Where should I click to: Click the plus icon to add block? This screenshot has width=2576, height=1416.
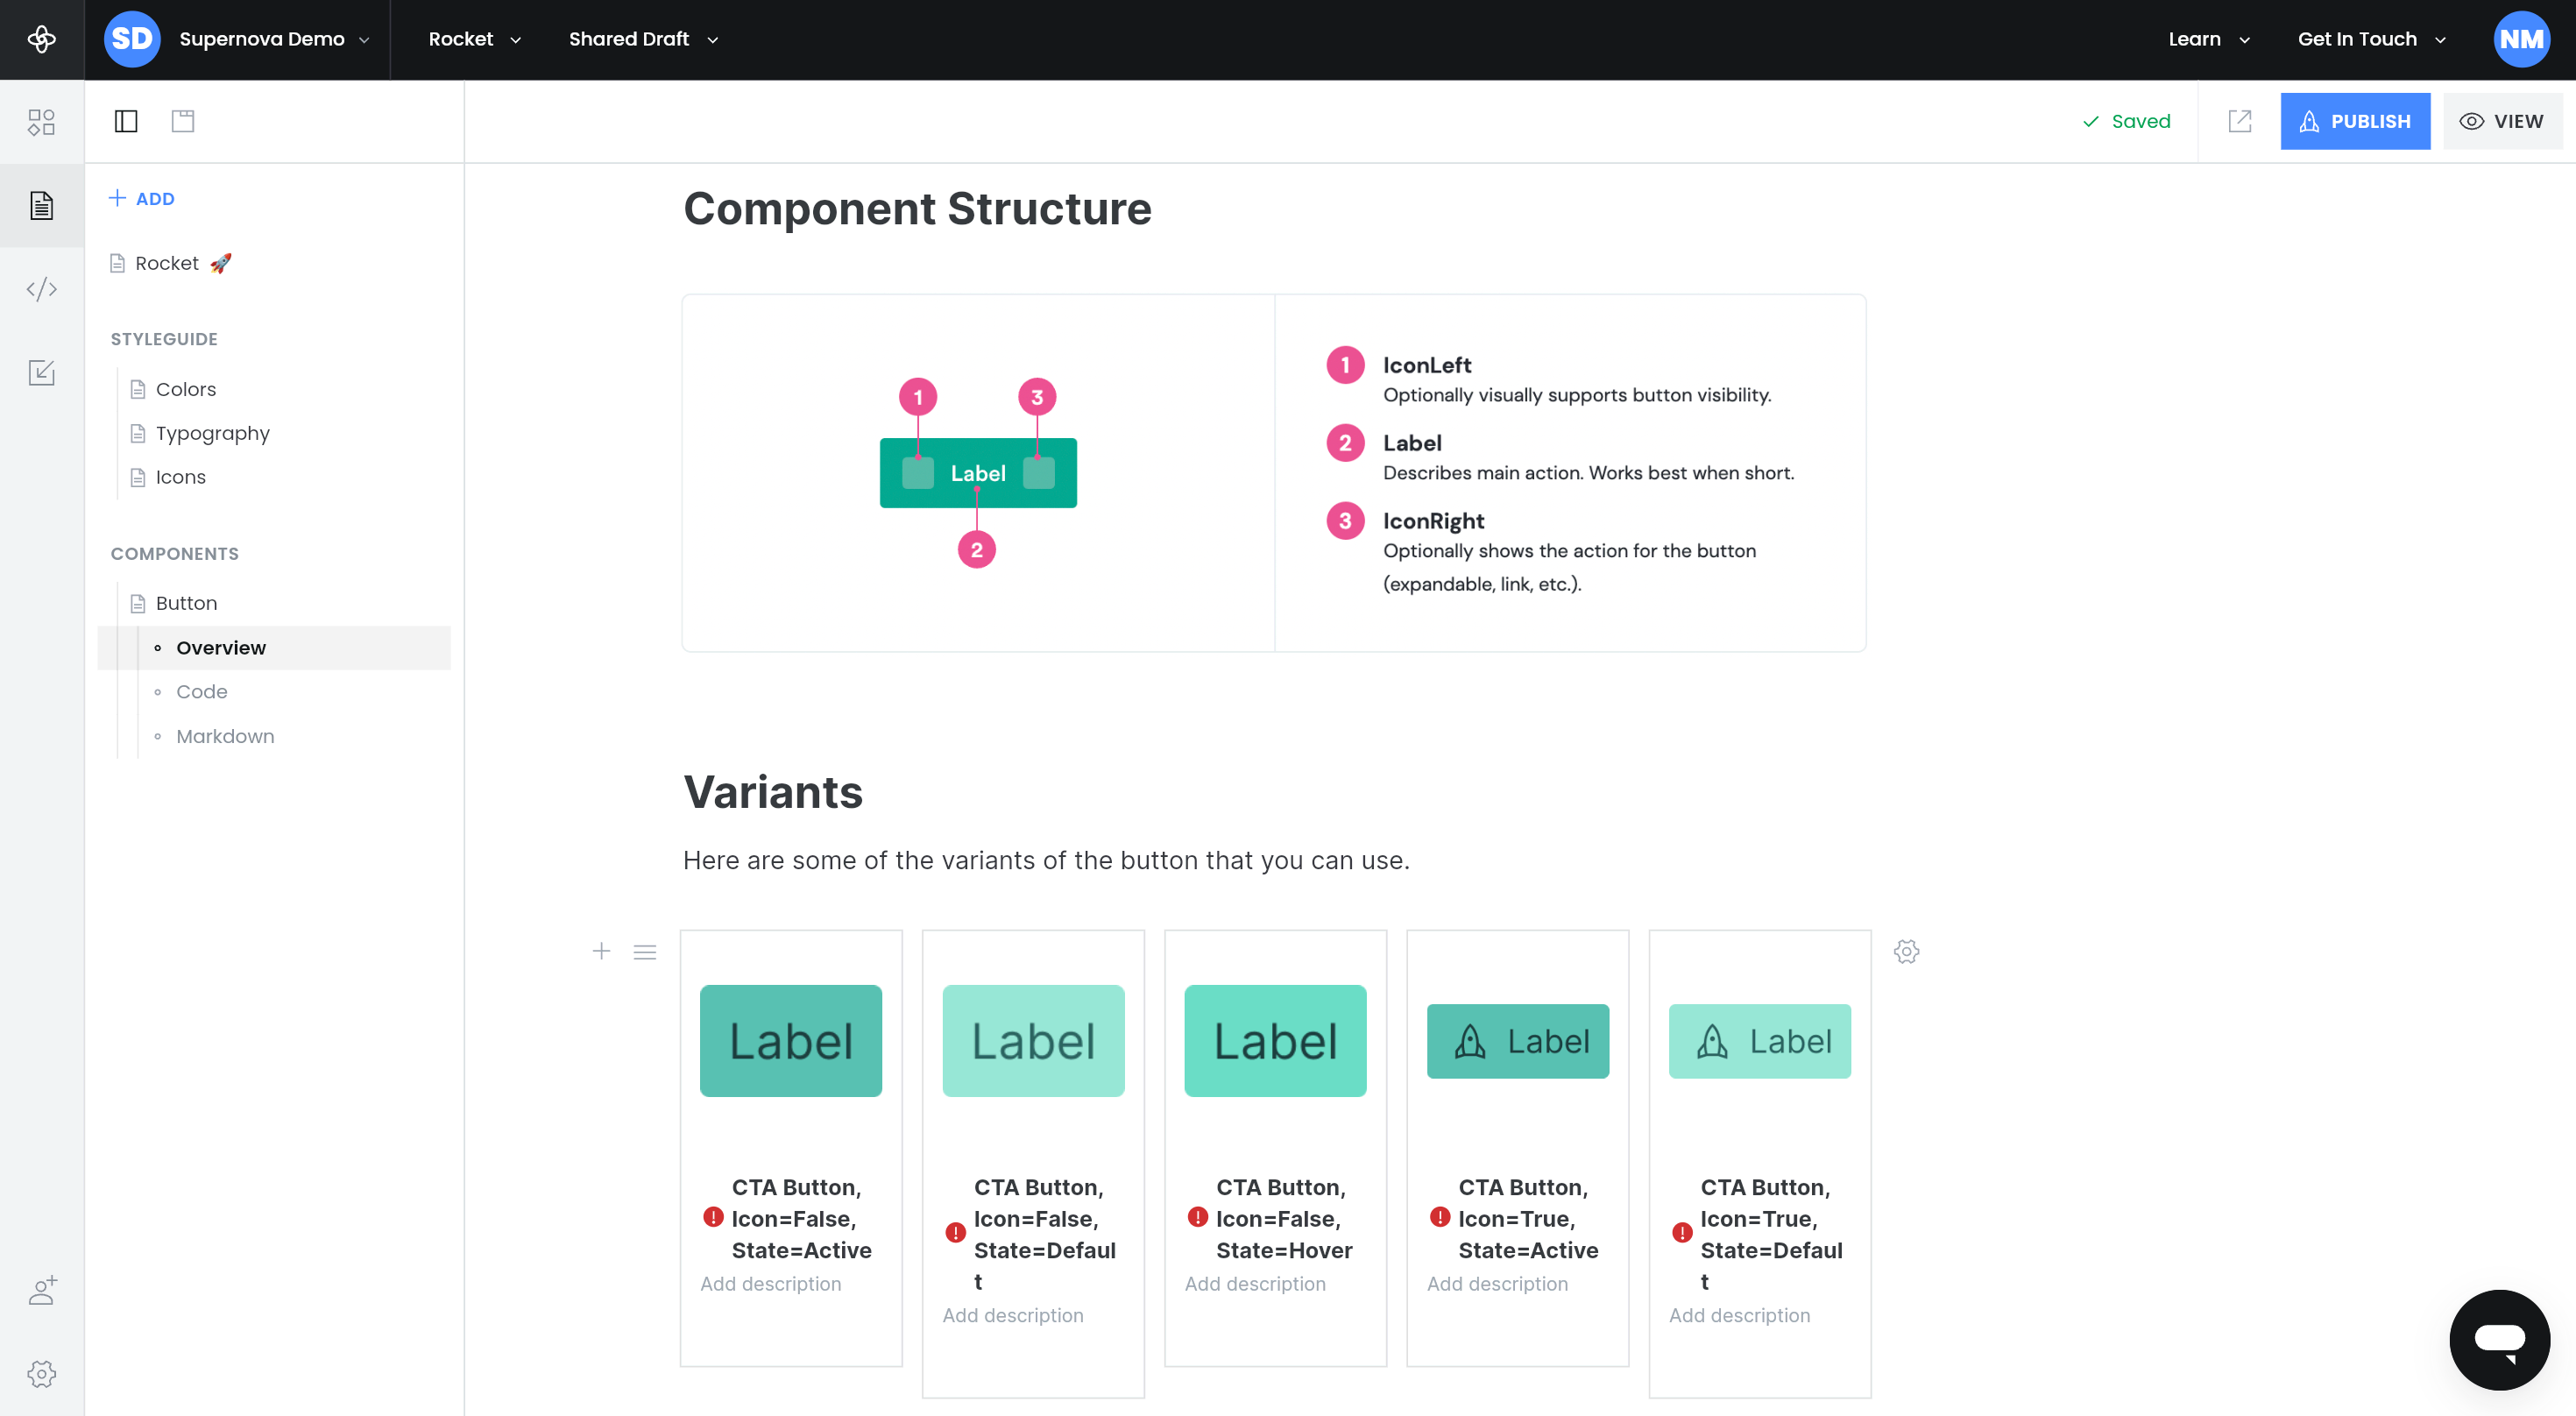pyautogui.click(x=601, y=951)
